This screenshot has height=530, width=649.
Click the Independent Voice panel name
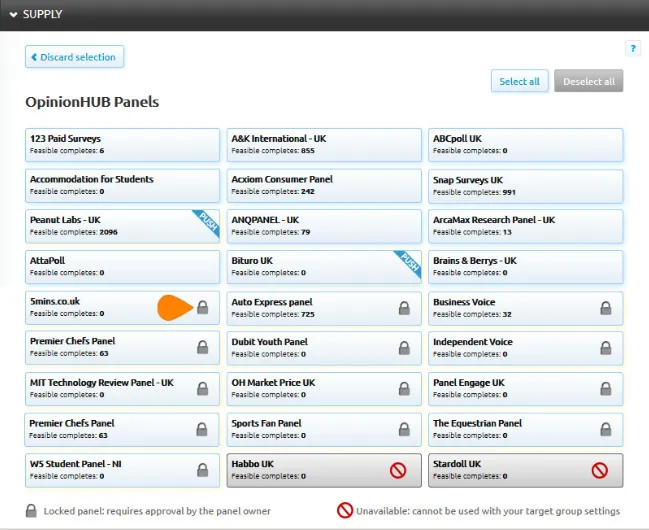[x=473, y=342]
